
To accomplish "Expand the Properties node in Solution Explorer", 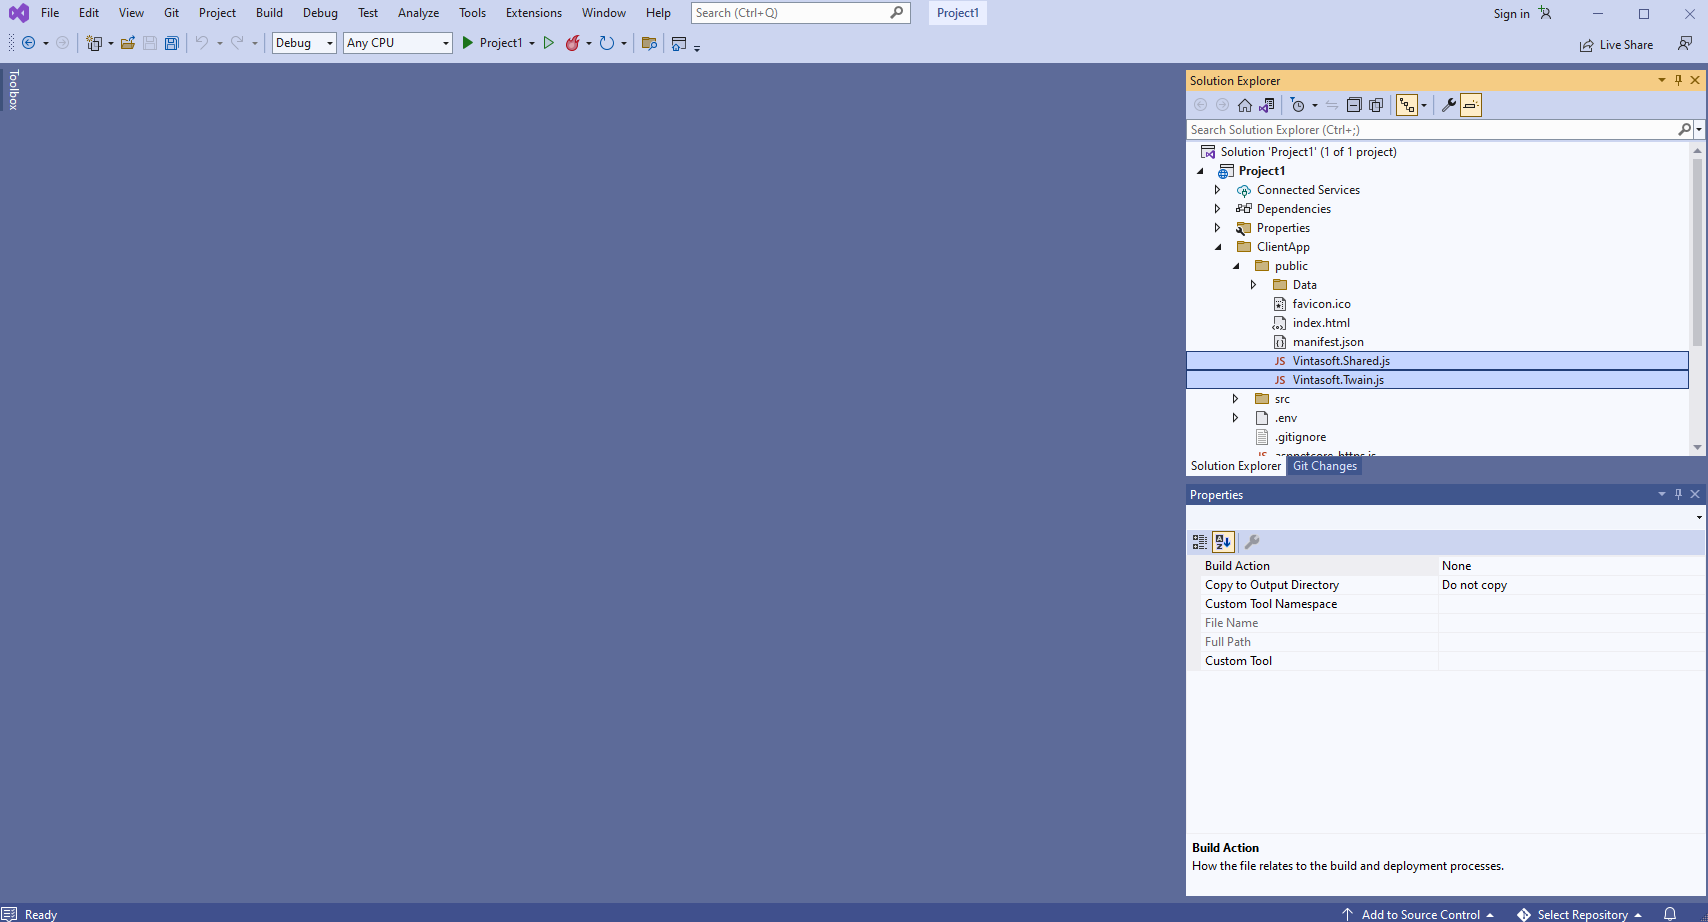I will click(1217, 228).
